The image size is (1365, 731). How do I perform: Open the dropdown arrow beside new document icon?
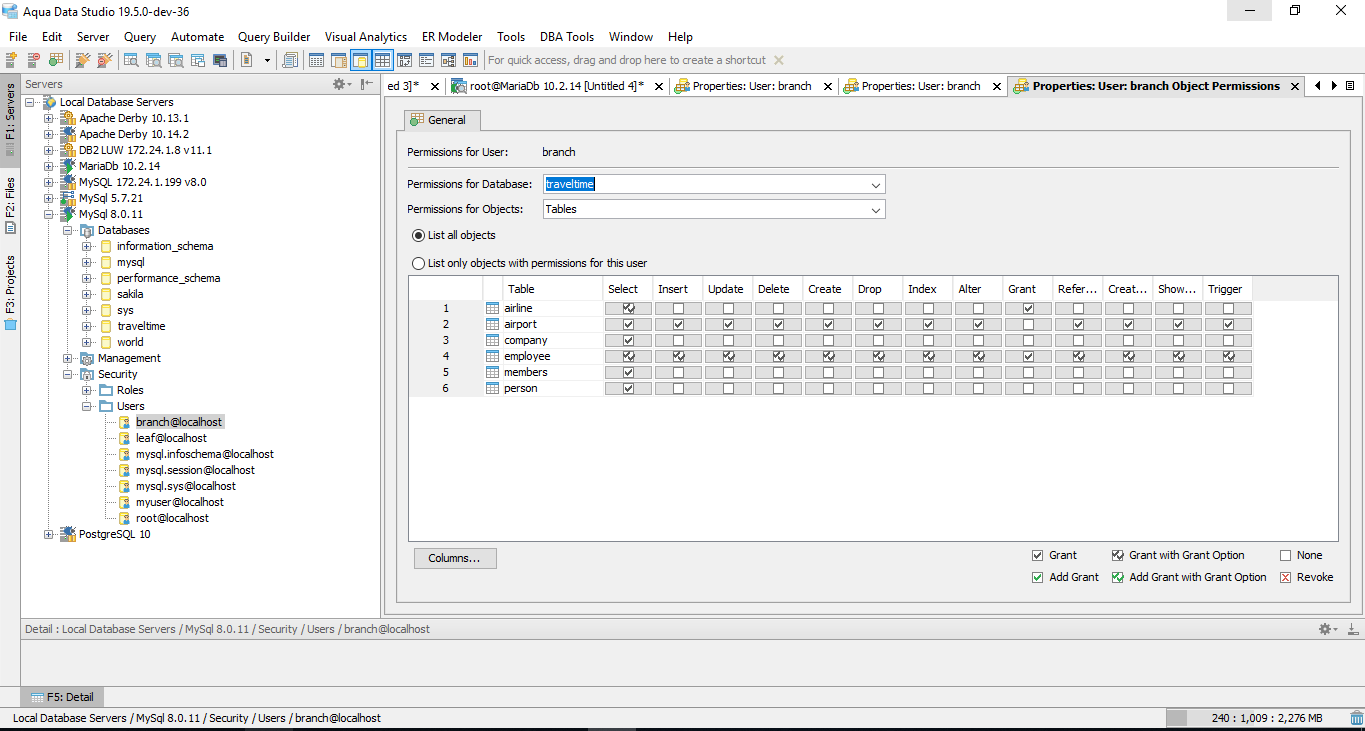click(x=267, y=60)
